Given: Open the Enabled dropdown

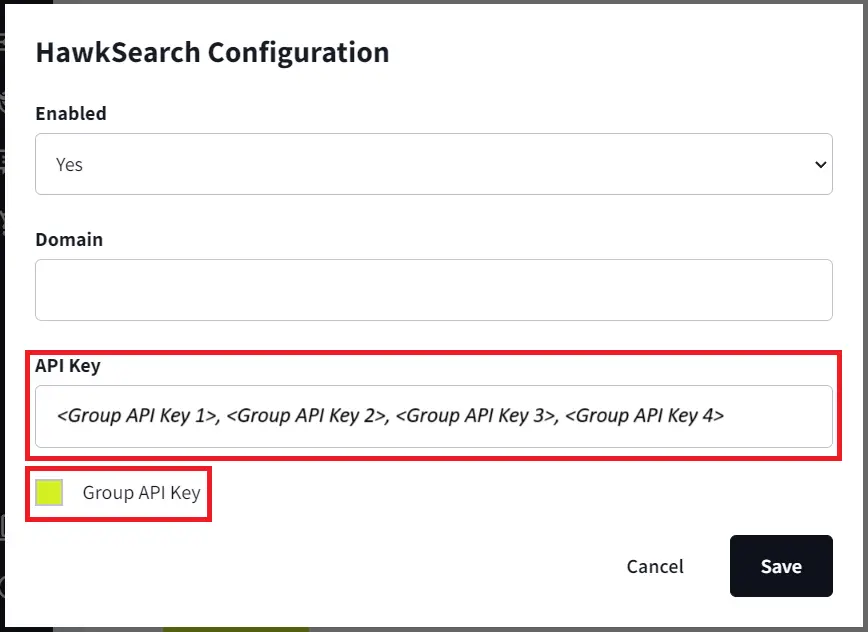Looking at the screenshot, I should pos(434,164).
